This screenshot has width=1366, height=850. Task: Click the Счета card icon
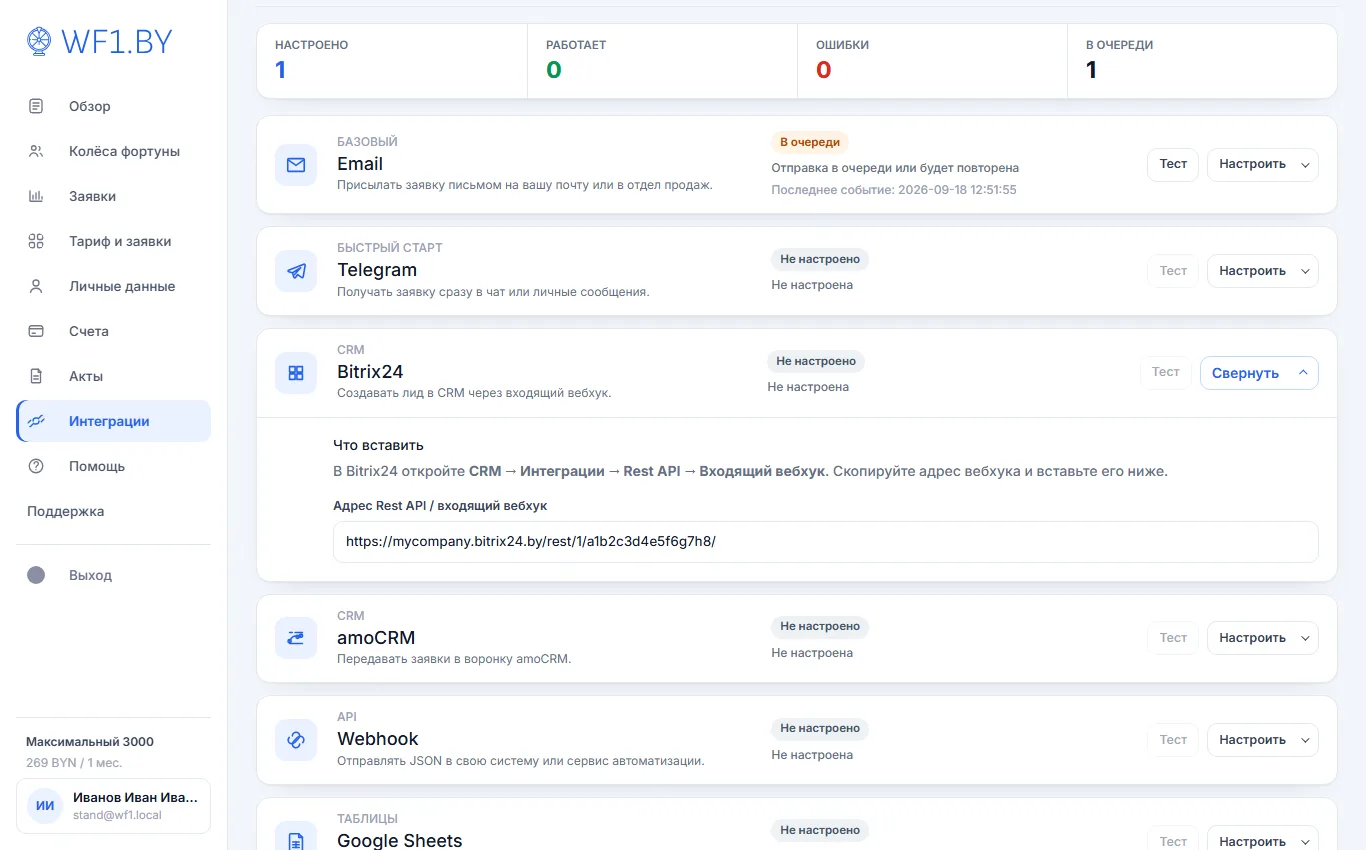(x=36, y=331)
